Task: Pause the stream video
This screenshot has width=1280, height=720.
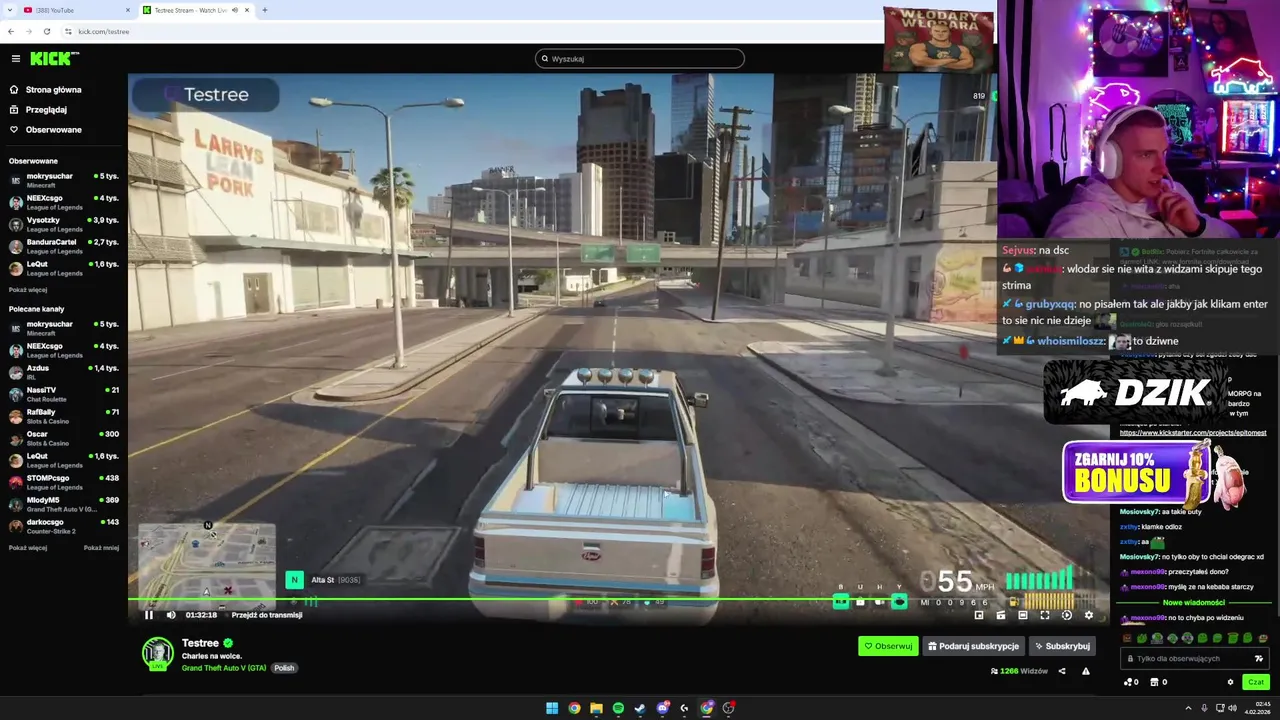Action: point(149,615)
